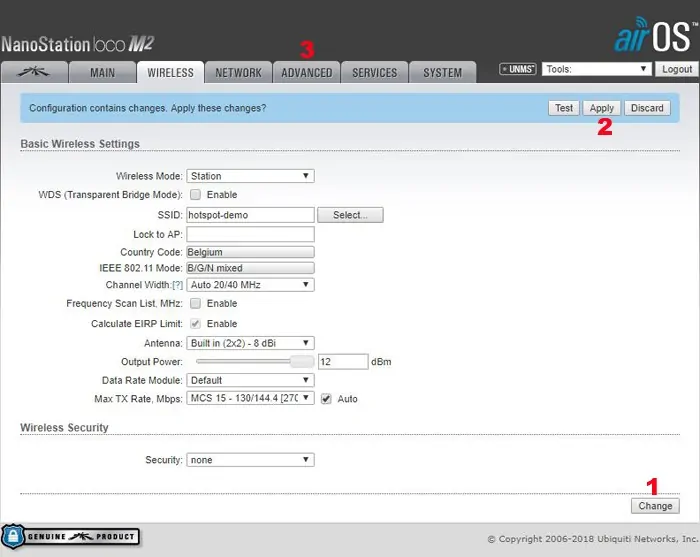Open the Tools dropdown

(597, 69)
